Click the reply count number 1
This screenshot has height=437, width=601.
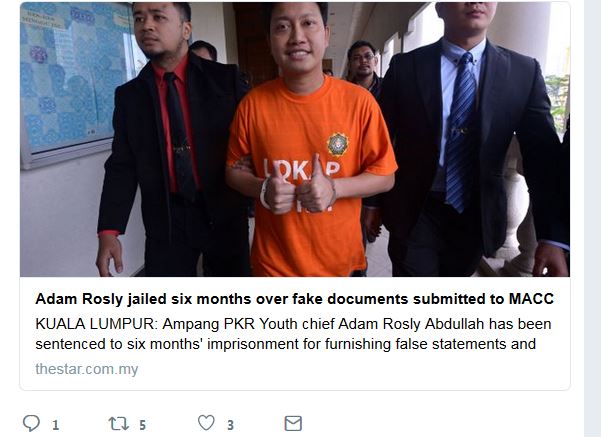click(x=56, y=425)
